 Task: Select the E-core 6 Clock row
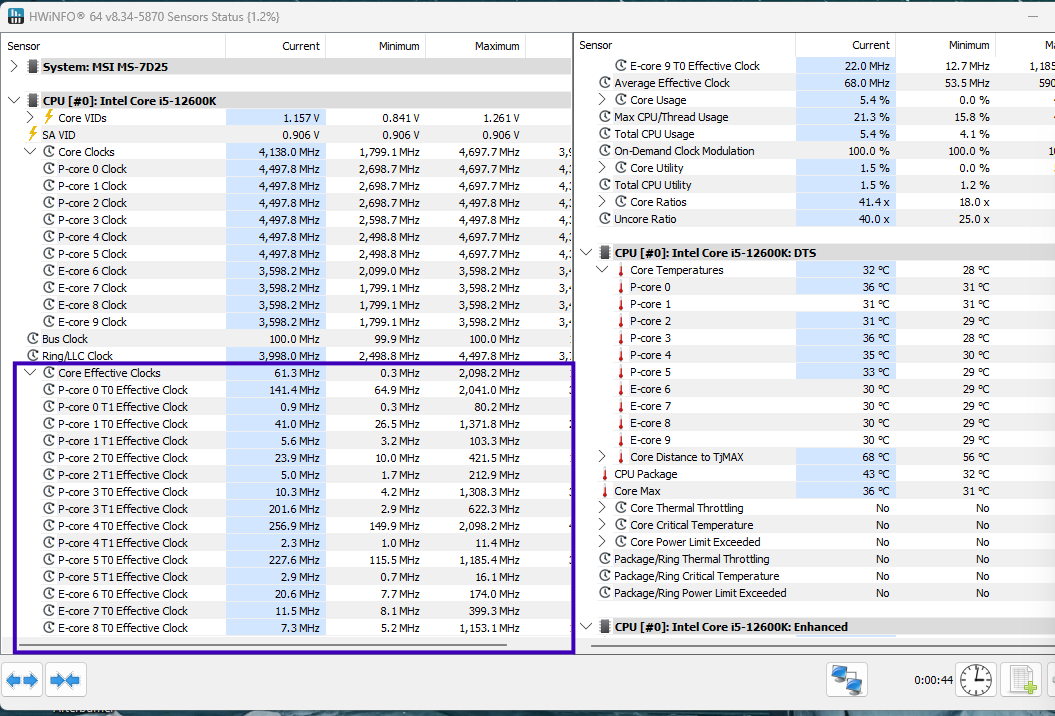pos(285,271)
